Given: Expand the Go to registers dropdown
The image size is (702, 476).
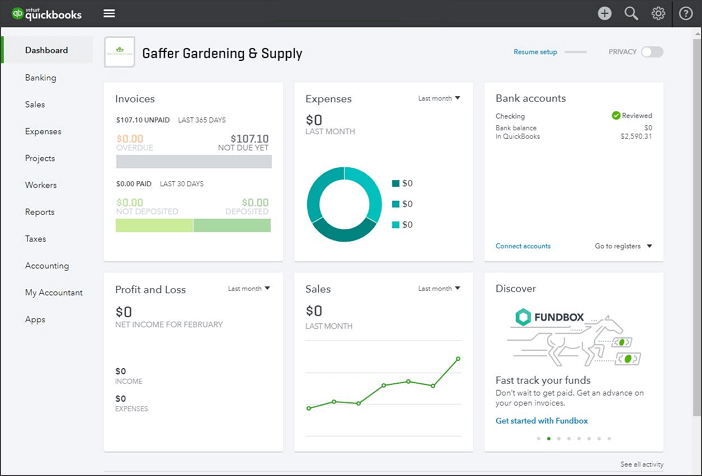Looking at the screenshot, I should (x=623, y=246).
